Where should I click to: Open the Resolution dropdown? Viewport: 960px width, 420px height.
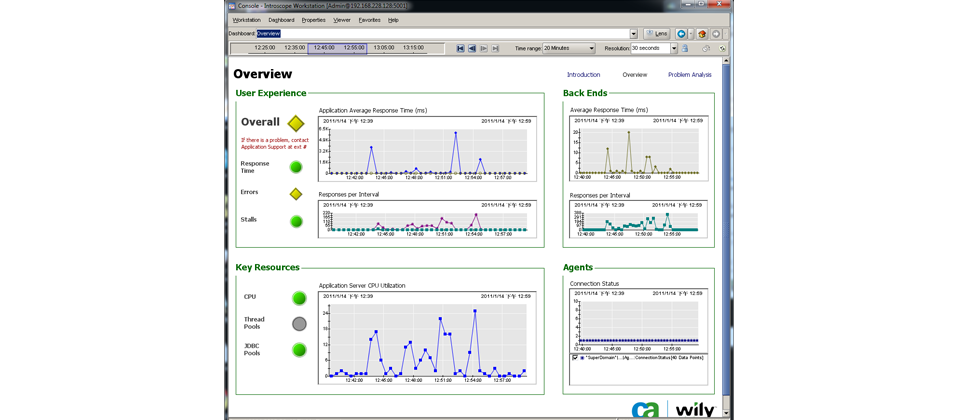point(673,48)
